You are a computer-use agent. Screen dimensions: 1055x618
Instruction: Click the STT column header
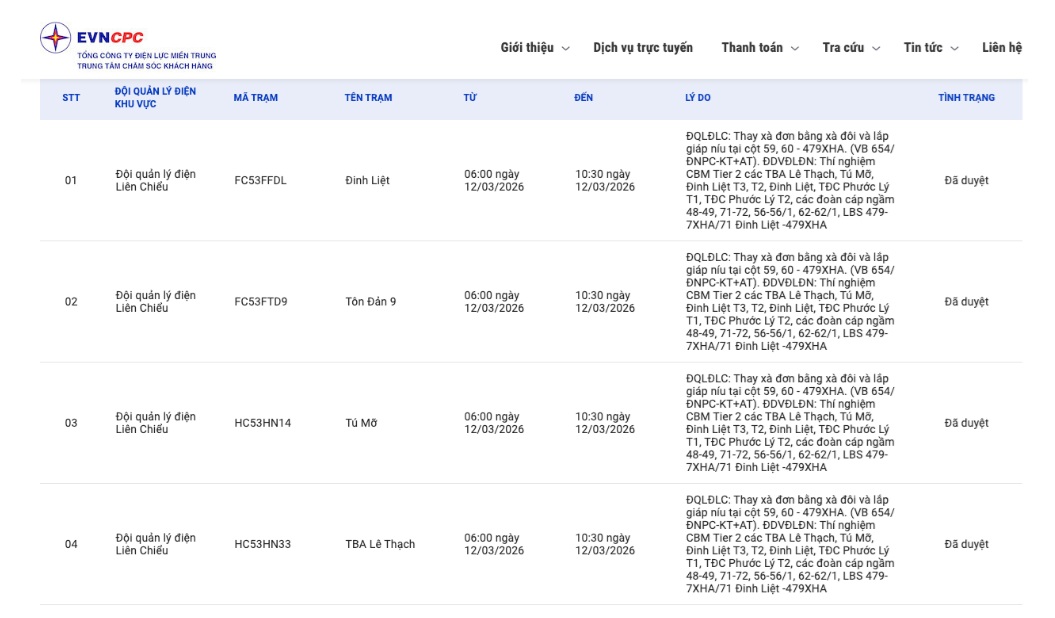click(71, 98)
